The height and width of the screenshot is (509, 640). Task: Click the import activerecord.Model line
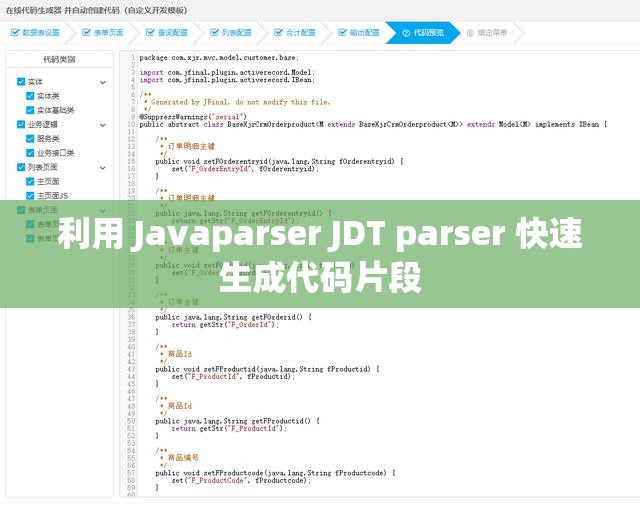pos(227,72)
